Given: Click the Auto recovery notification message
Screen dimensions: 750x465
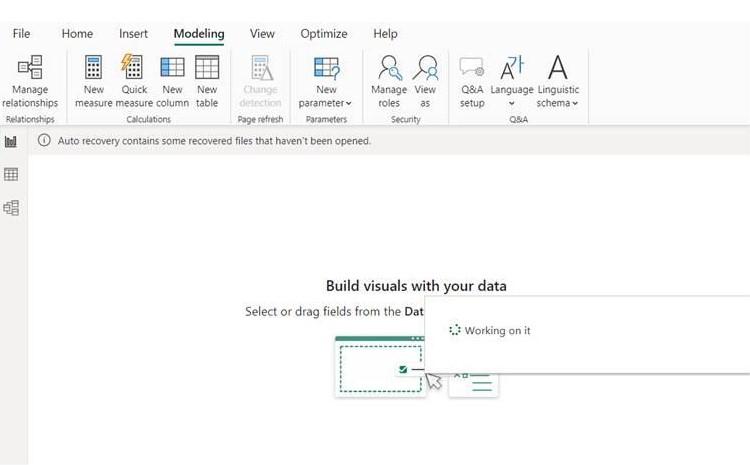Looking at the screenshot, I should [x=214, y=141].
